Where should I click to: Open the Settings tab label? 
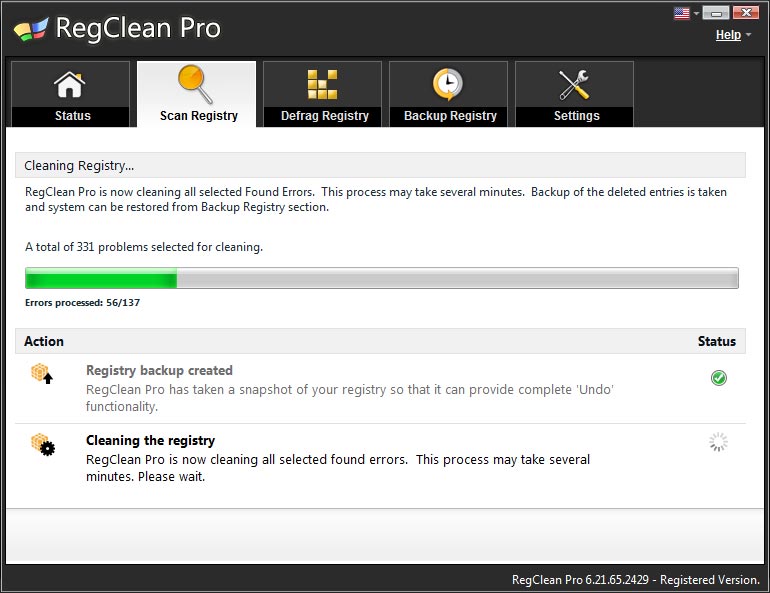577,116
